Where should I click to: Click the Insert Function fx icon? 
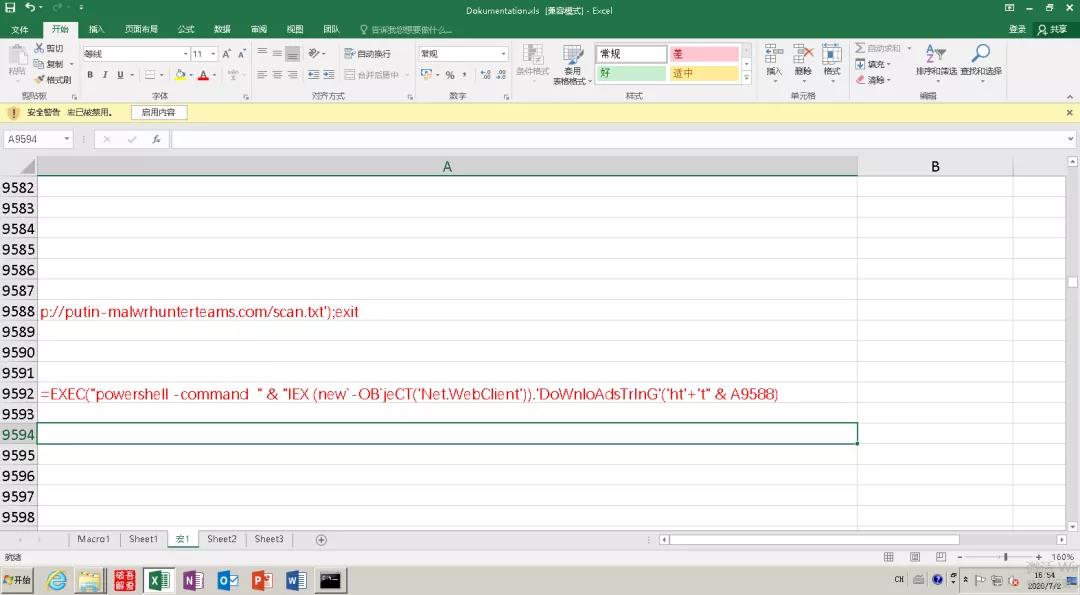click(x=156, y=139)
